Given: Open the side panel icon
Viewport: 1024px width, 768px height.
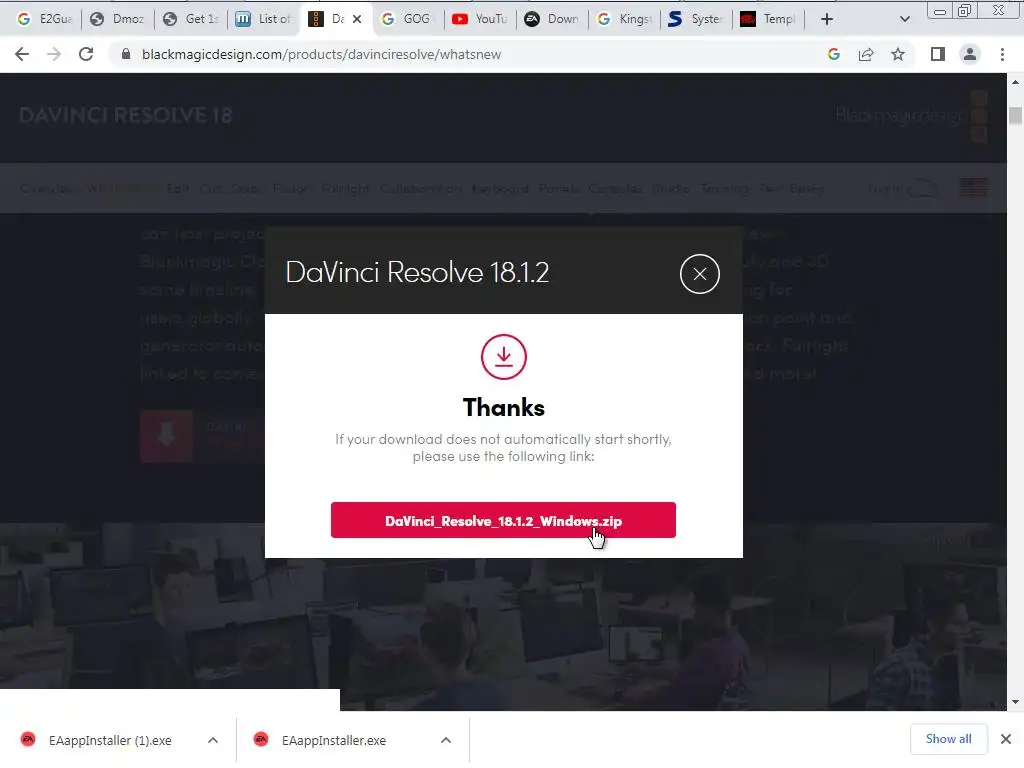Looking at the screenshot, I should [938, 54].
